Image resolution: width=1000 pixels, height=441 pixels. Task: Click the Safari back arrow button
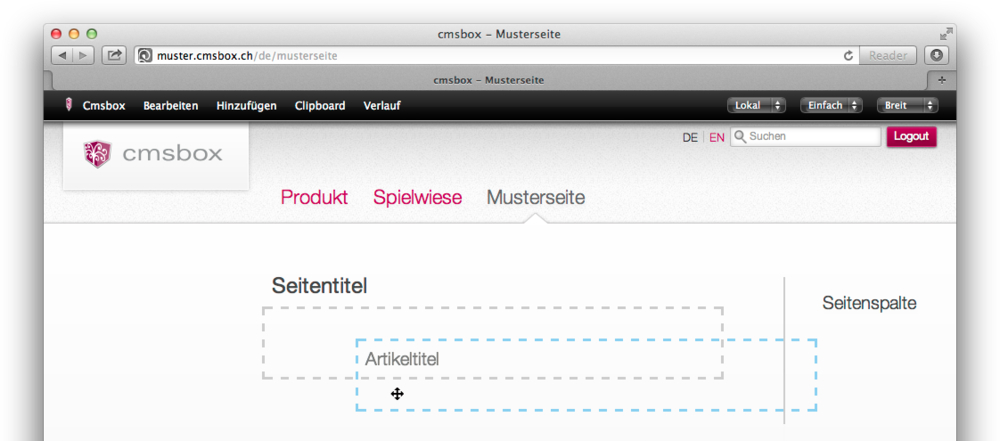[62, 56]
